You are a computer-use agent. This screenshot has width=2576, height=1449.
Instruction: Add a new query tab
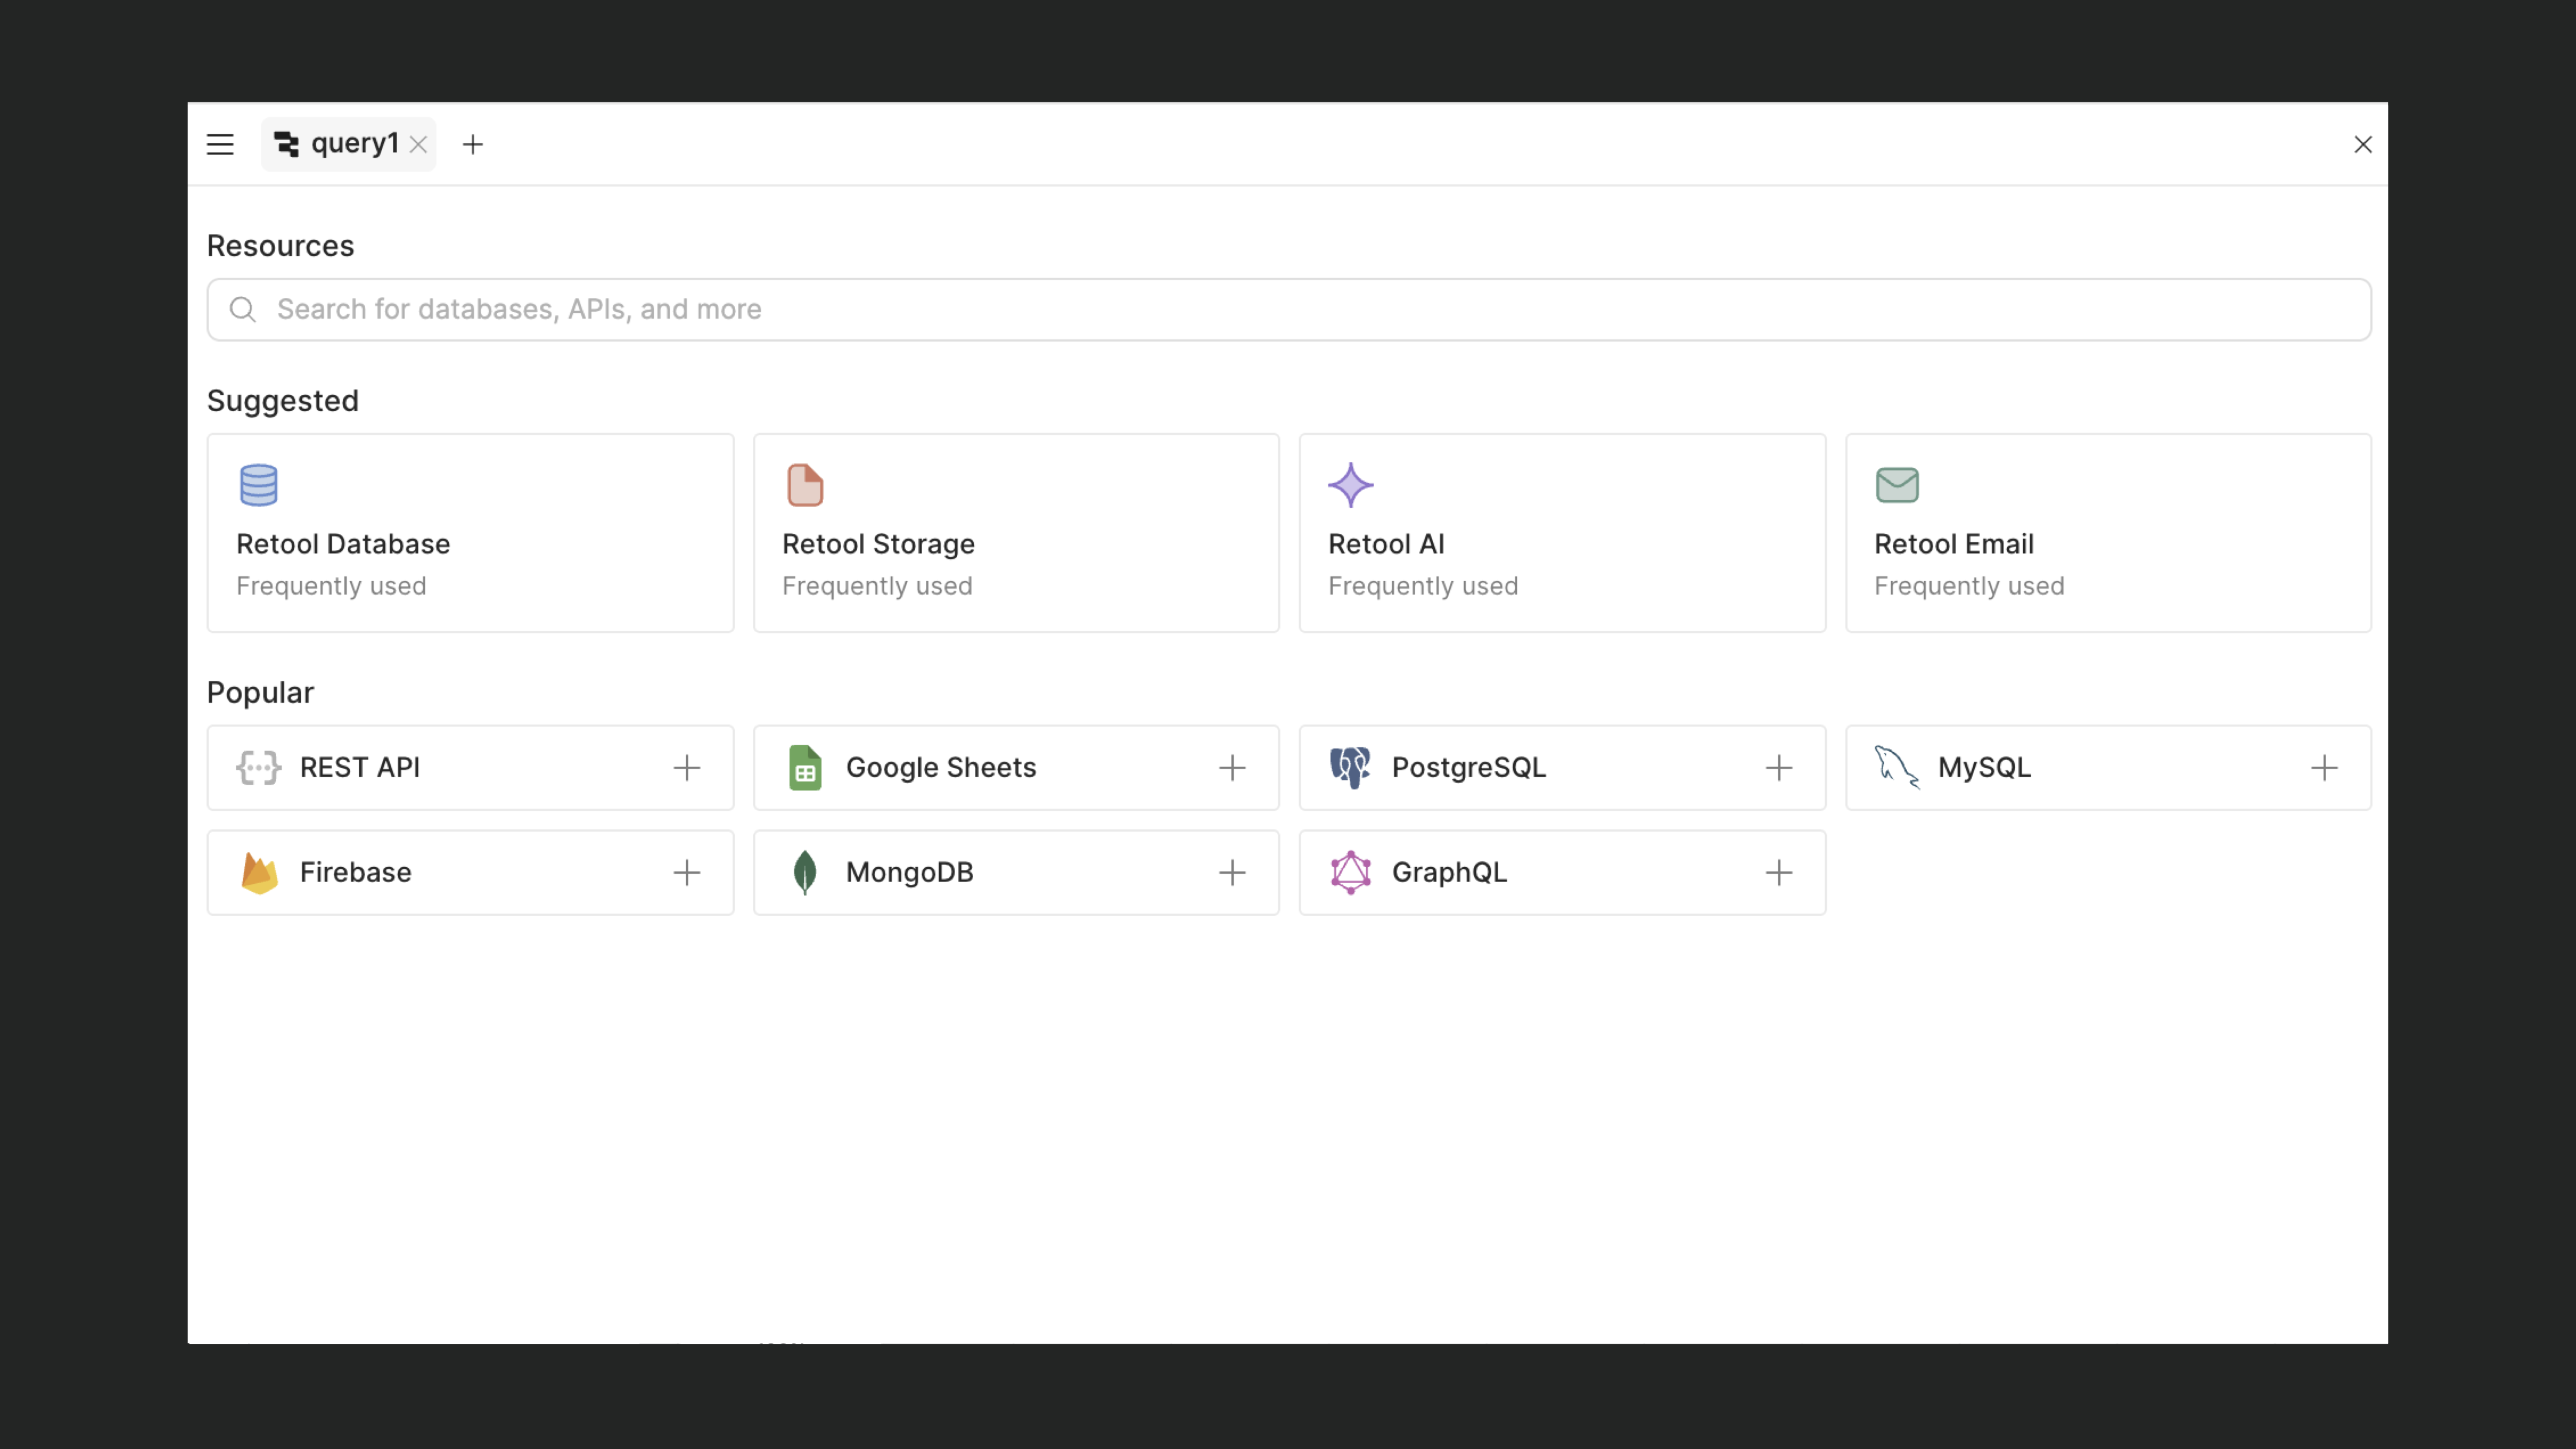pyautogui.click(x=473, y=145)
